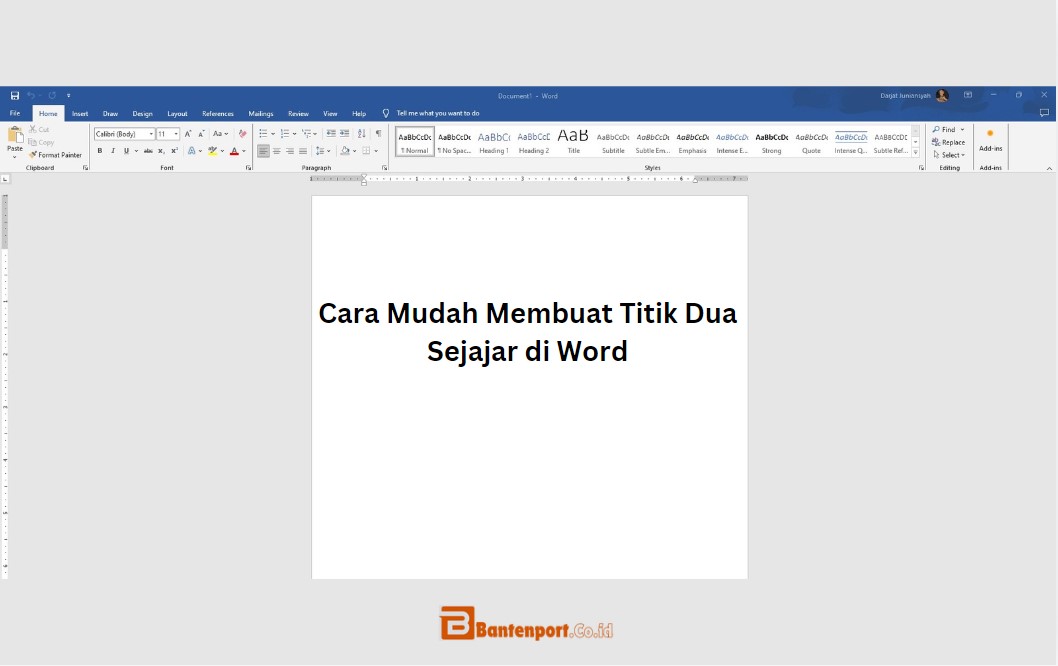Open Find in the Editing group
Screen dimensions: 1058x666
[x=946, y=129]
